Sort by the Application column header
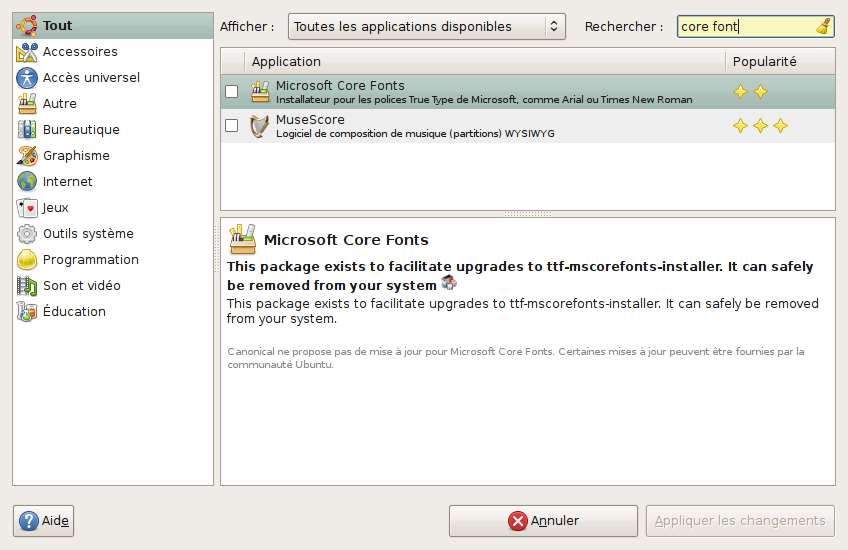Screen dimensions: 848x550 (x=485, y=62)
